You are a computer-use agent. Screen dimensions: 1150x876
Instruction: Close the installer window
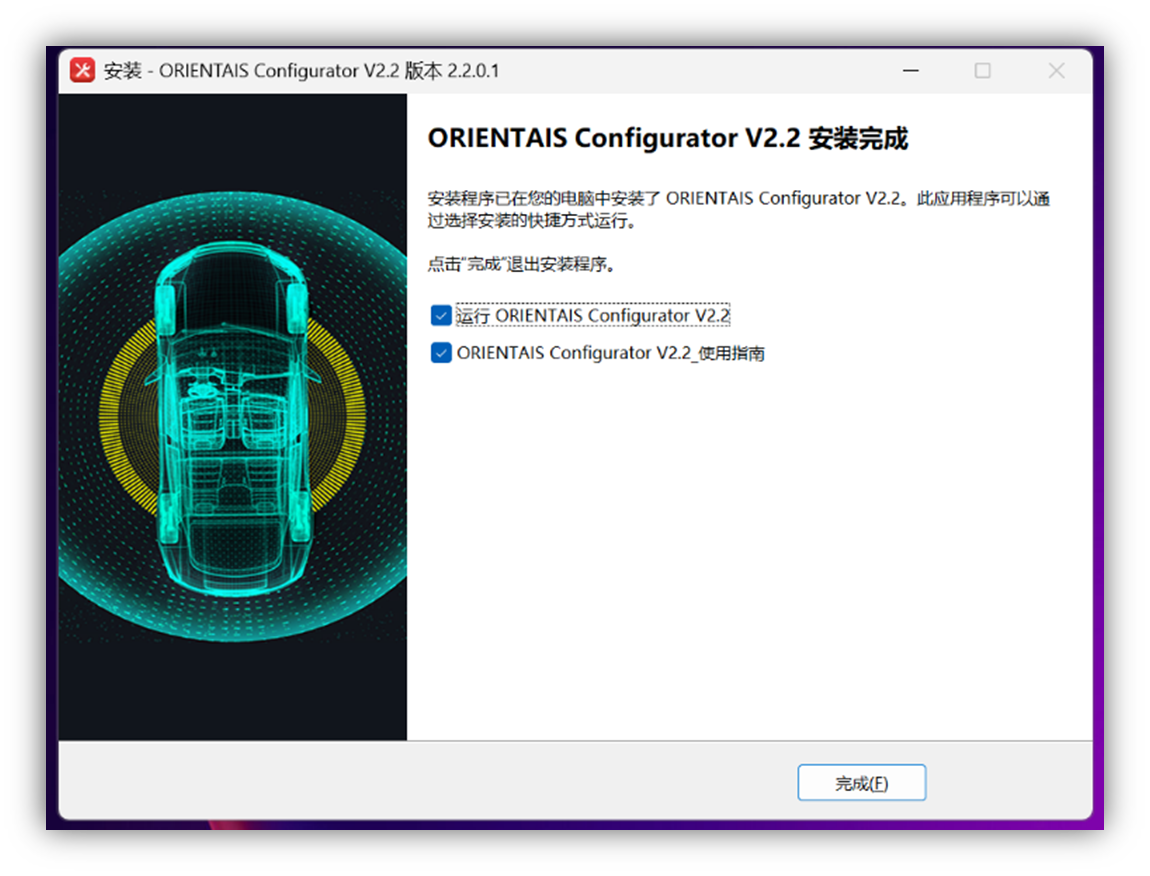(1056, 70)
